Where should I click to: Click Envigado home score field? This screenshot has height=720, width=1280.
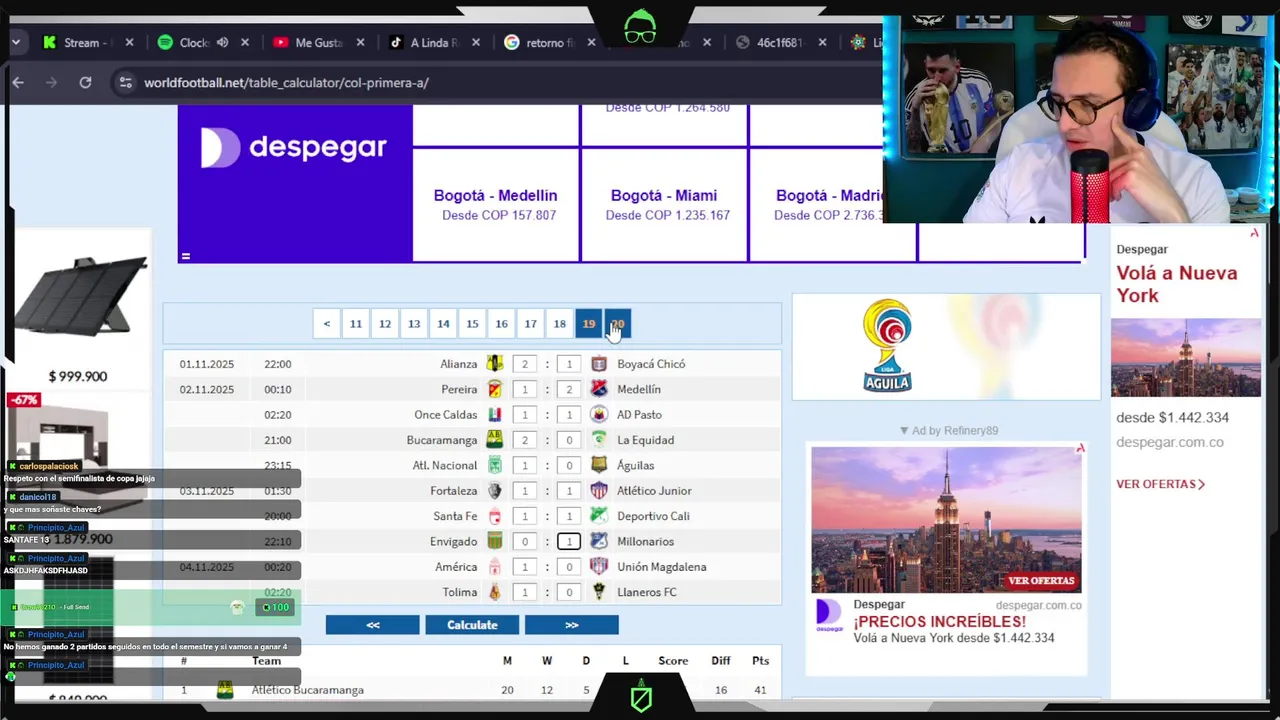(525, 541)
